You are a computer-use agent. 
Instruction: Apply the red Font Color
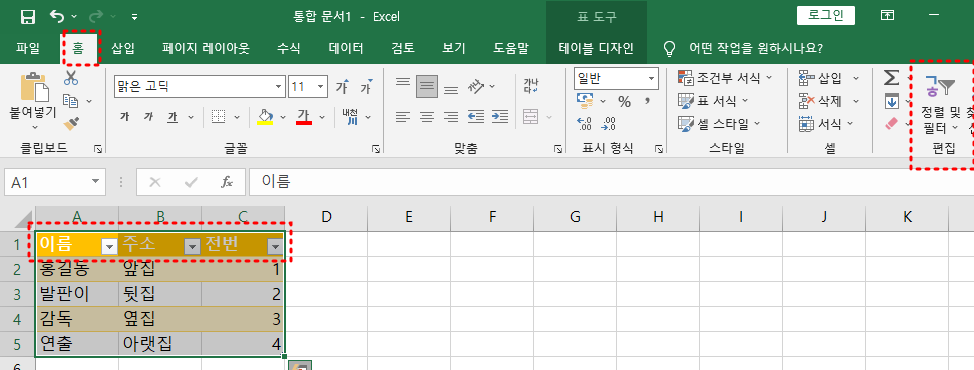click(x=304, y=117)
